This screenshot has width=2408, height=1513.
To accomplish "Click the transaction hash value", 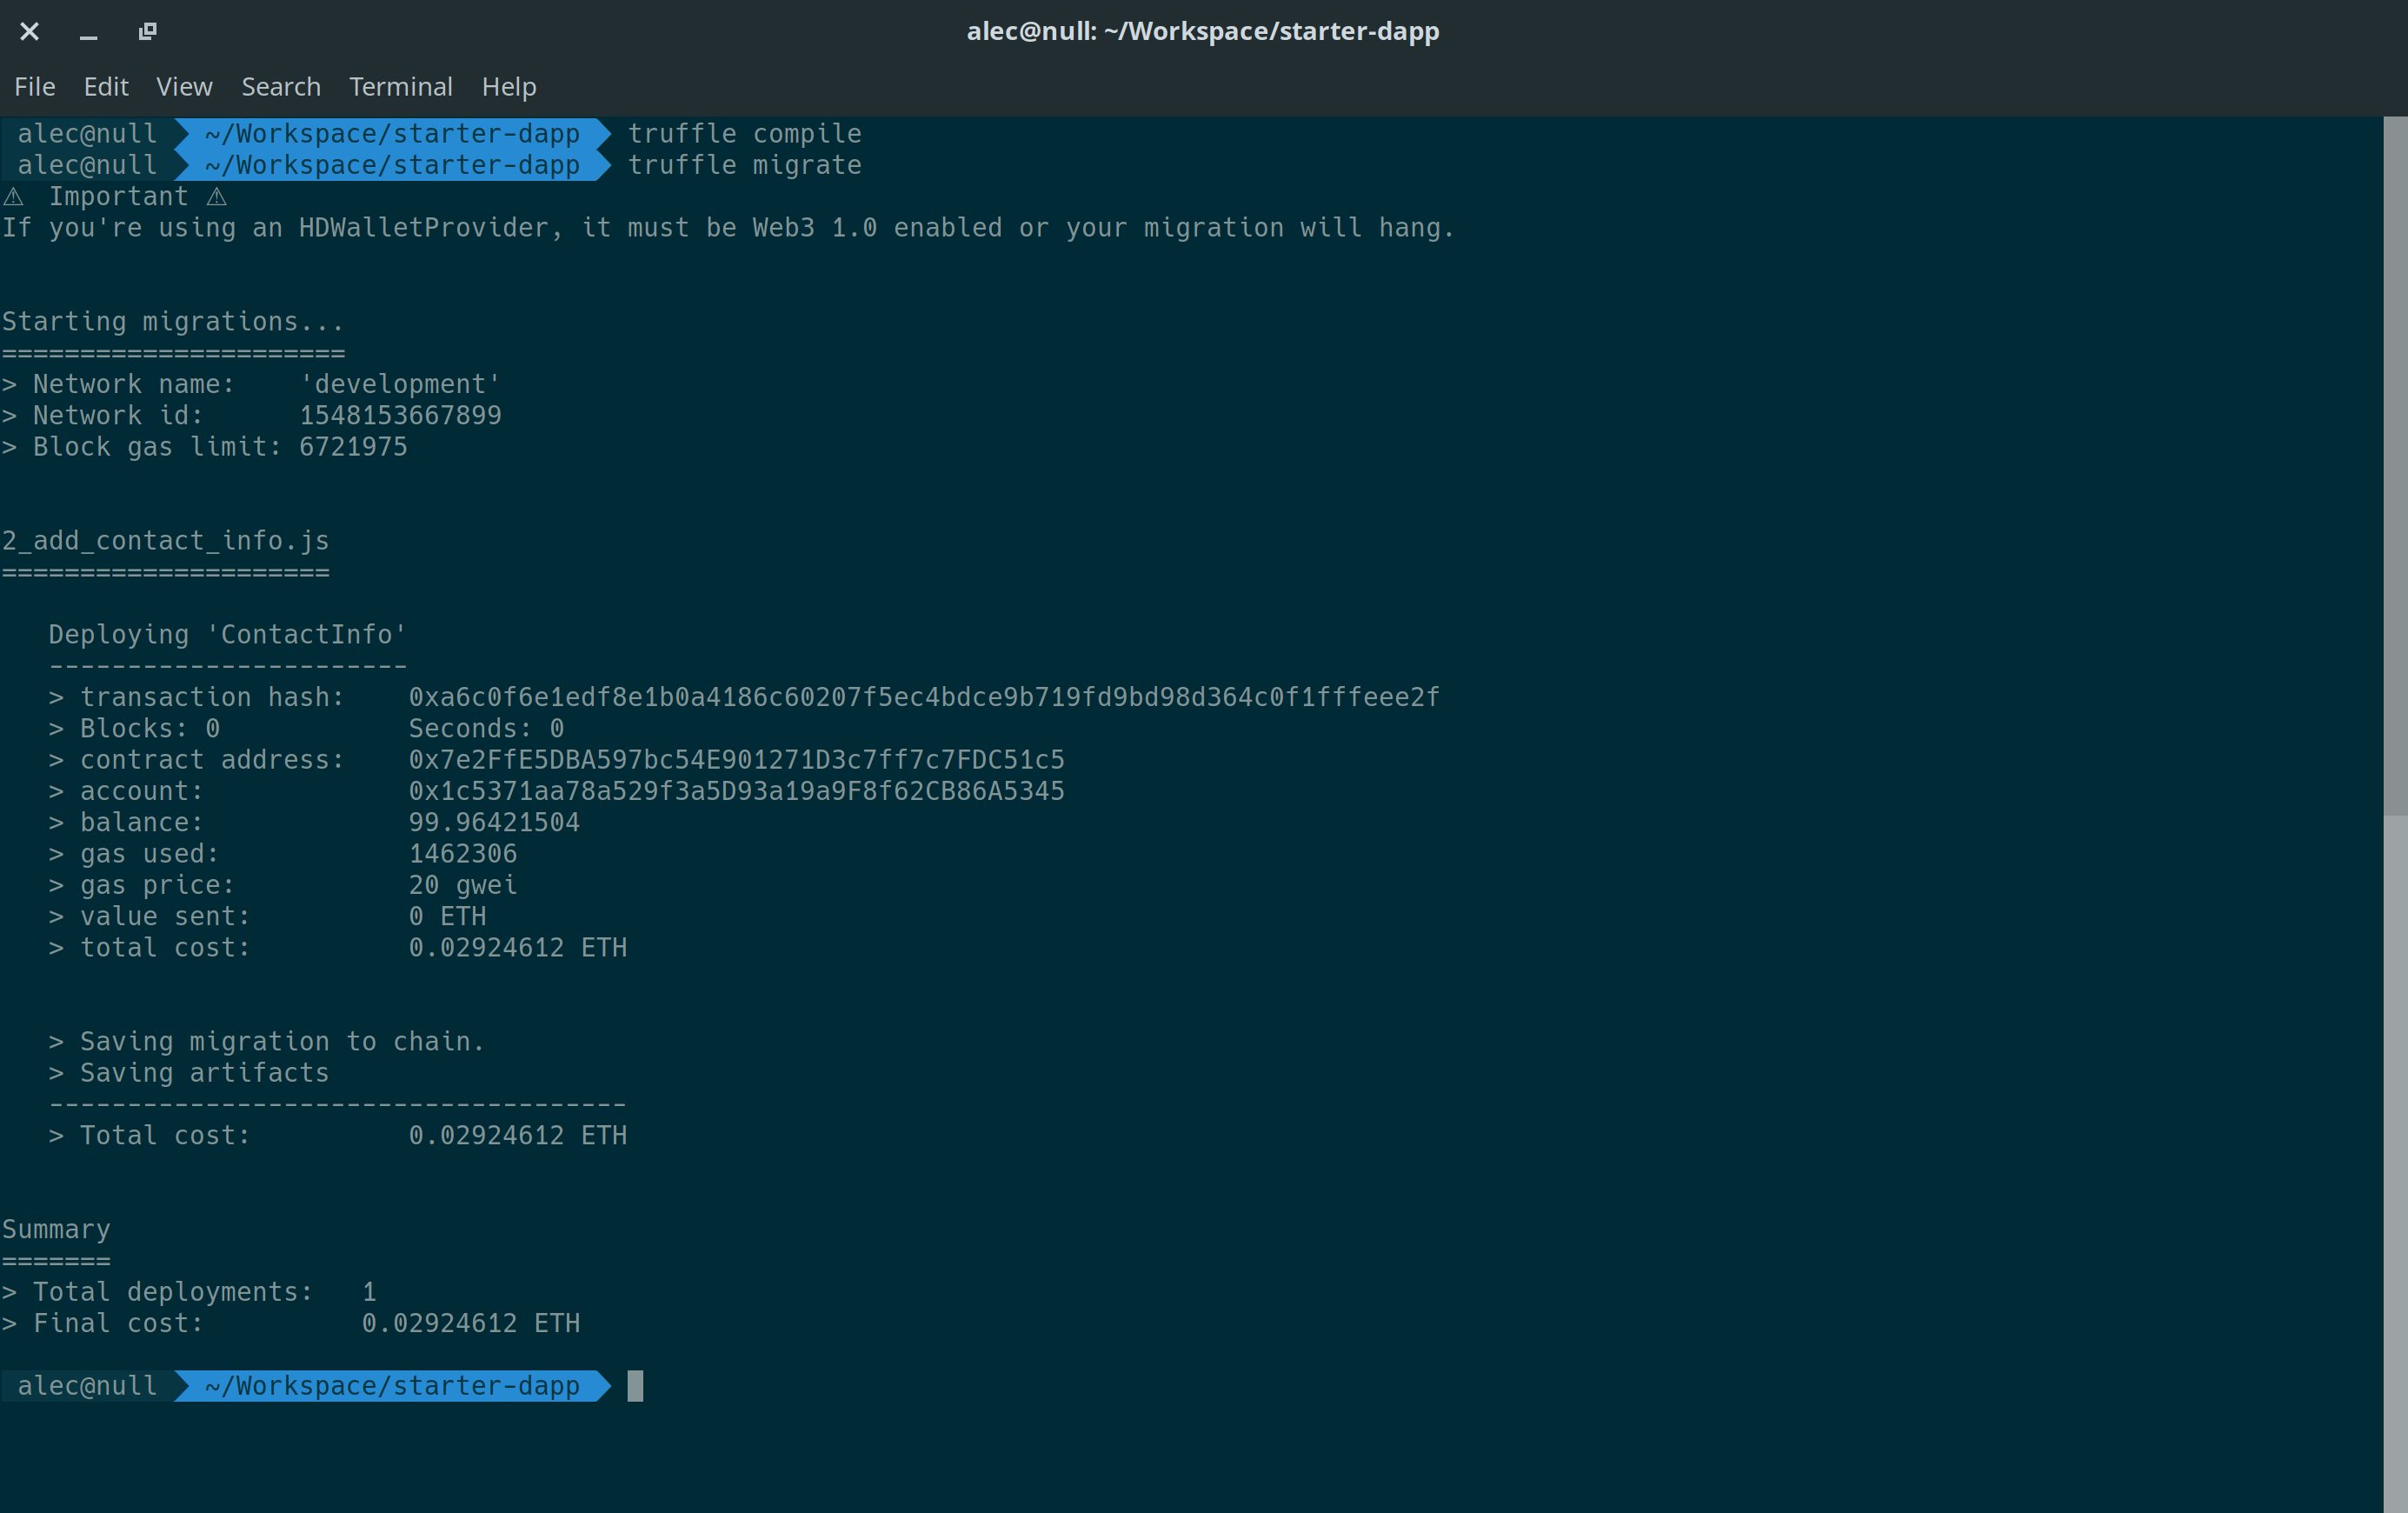I will pyautogui.click(x=923, y=697).
